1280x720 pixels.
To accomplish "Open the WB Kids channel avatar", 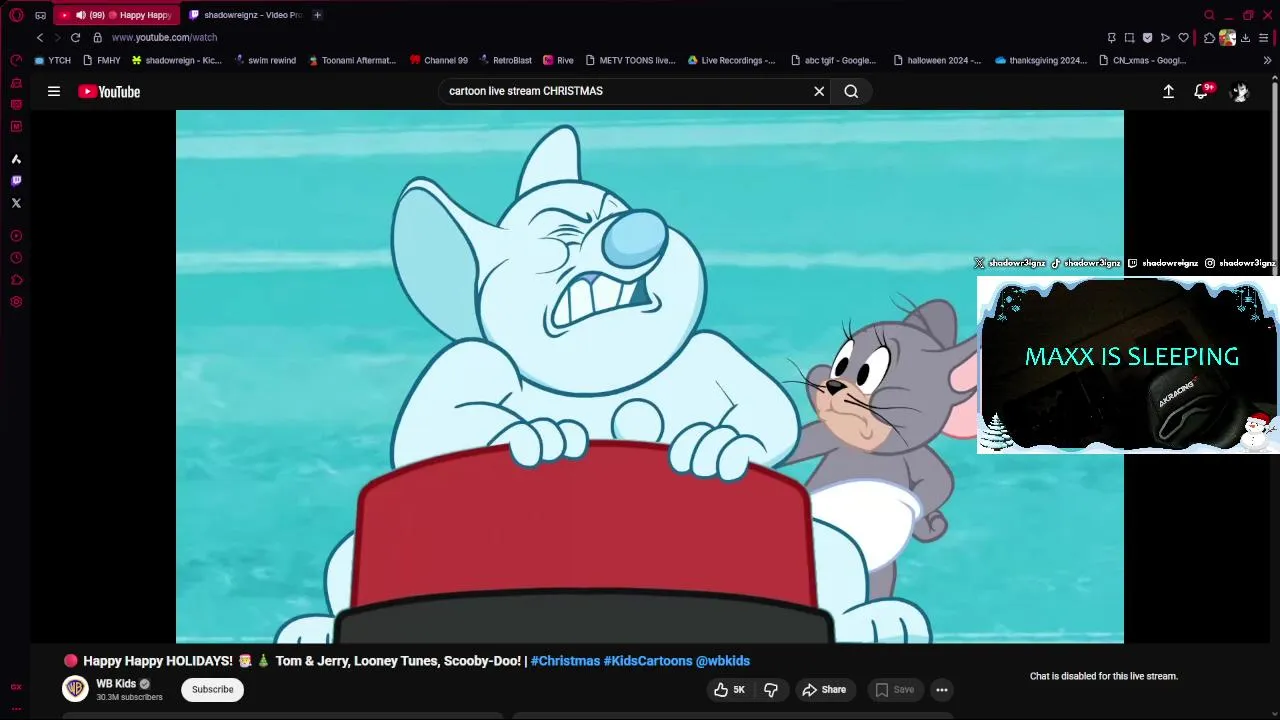I will tap(75, 689).
